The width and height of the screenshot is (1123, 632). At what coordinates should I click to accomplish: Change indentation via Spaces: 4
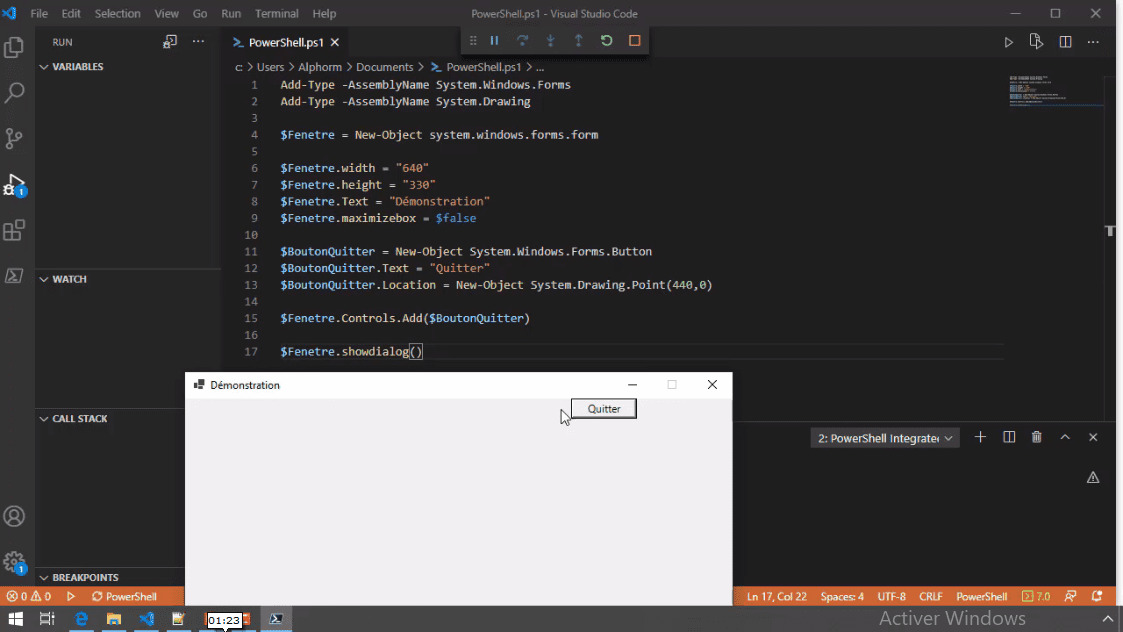842,596
